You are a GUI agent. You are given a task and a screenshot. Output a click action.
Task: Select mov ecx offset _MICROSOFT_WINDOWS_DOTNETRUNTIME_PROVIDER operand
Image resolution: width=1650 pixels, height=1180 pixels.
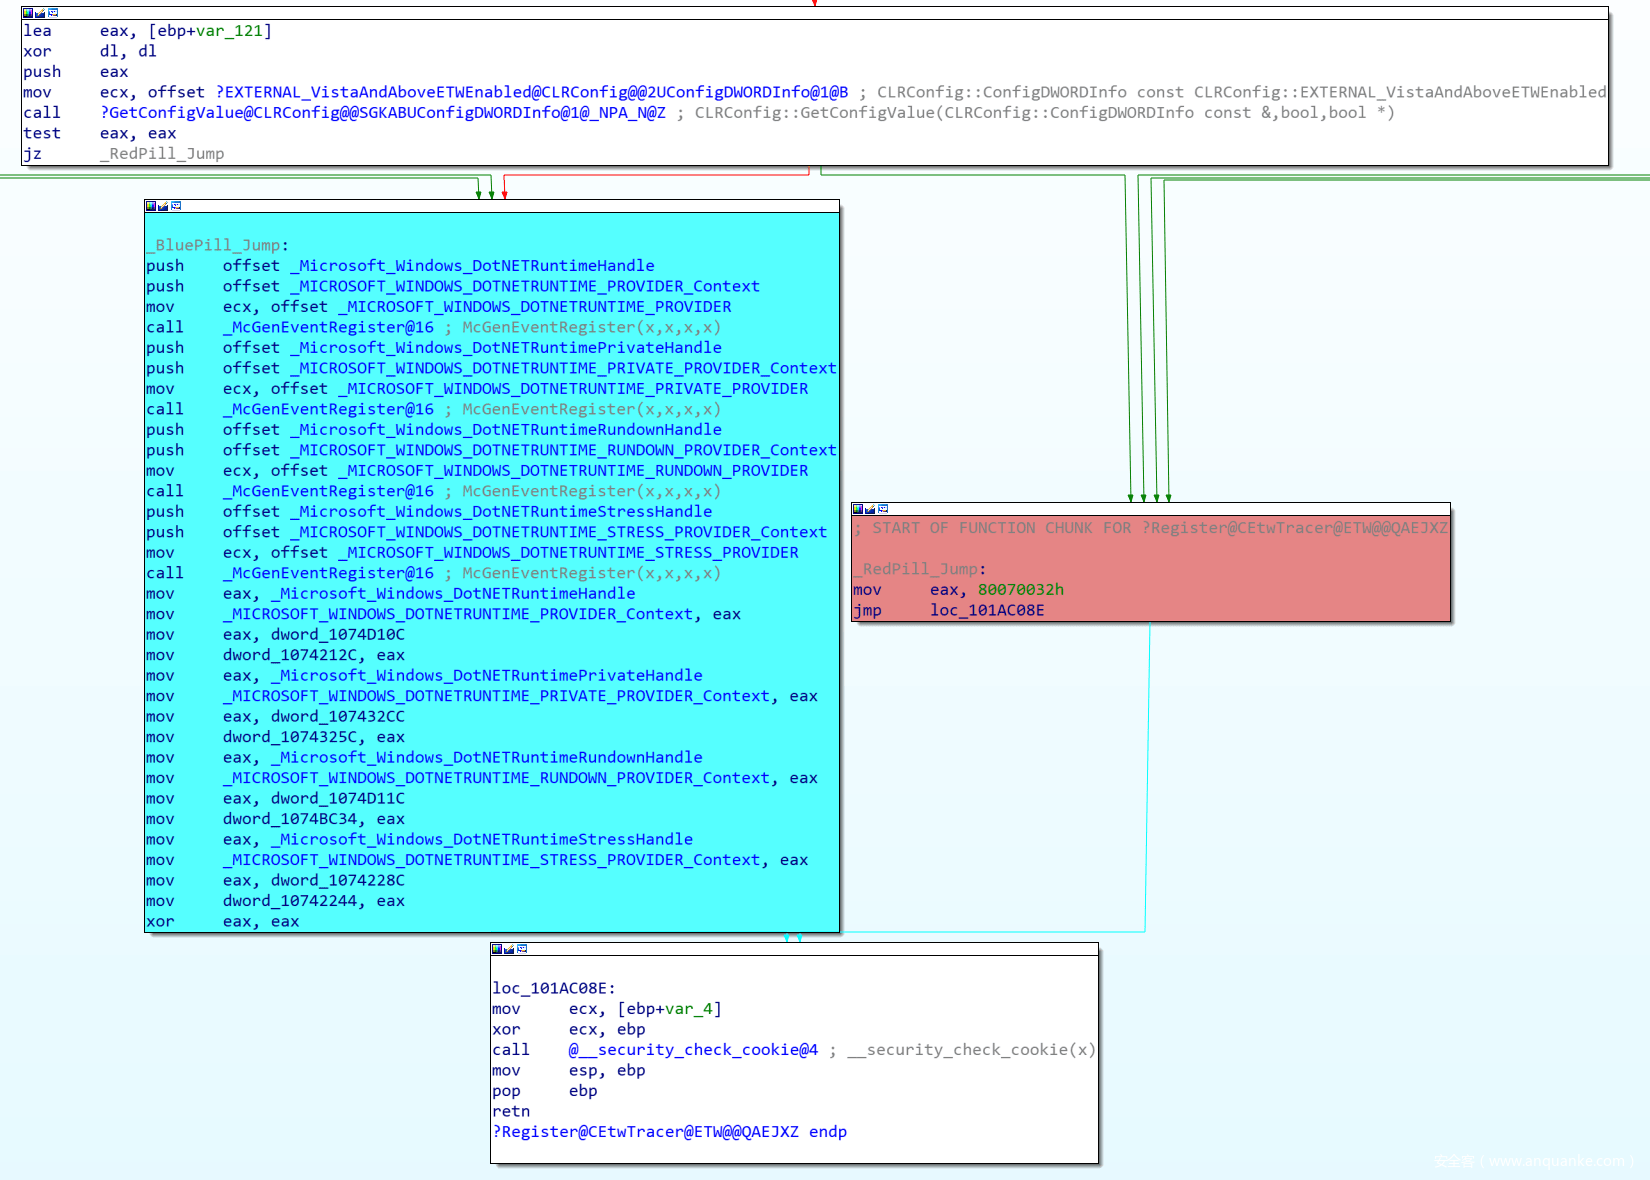(x=535, y=307)
